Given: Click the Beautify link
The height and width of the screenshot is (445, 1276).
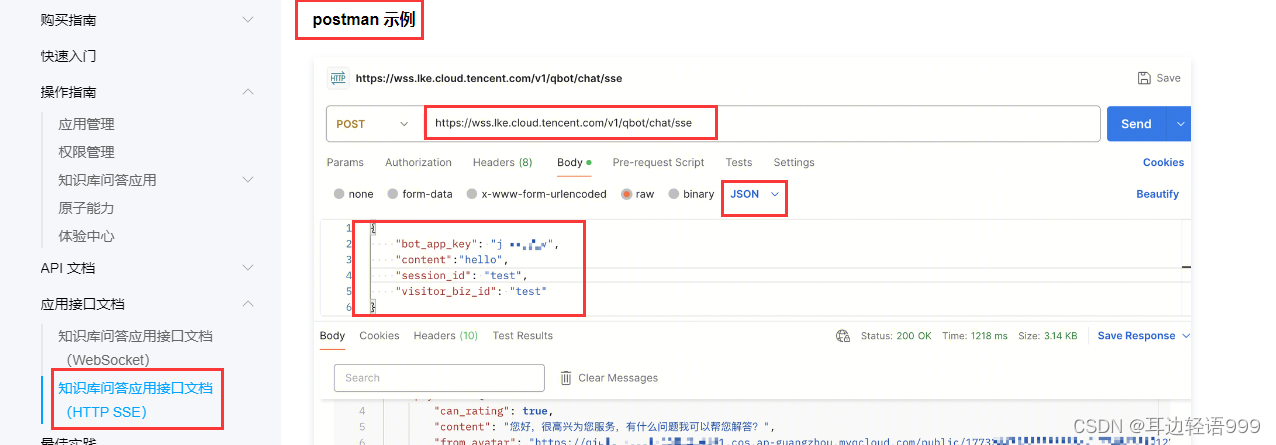Looking at the screenshot, I should pos(1157,194).
